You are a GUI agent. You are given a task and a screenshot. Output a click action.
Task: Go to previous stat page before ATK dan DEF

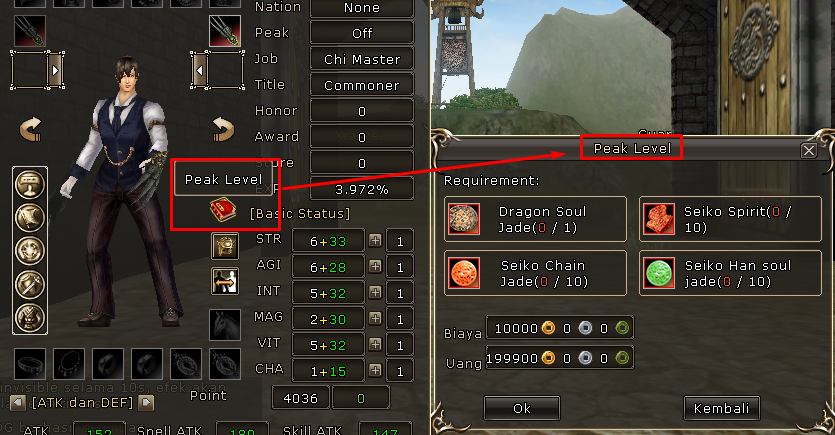tap(18, 403)
